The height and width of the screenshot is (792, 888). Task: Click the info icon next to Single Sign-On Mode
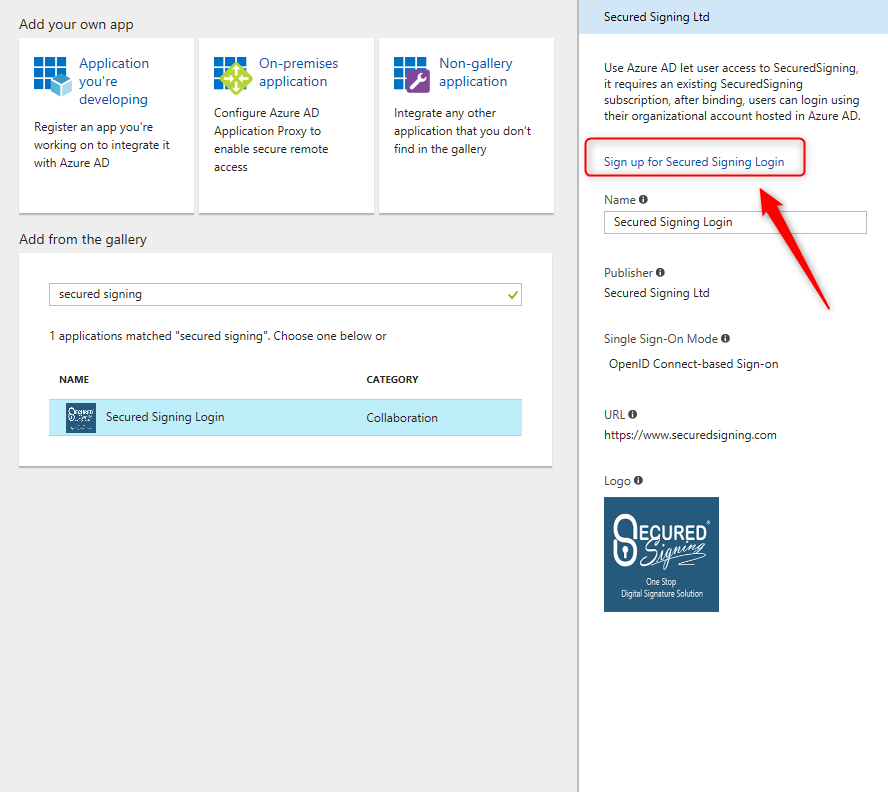725,338
